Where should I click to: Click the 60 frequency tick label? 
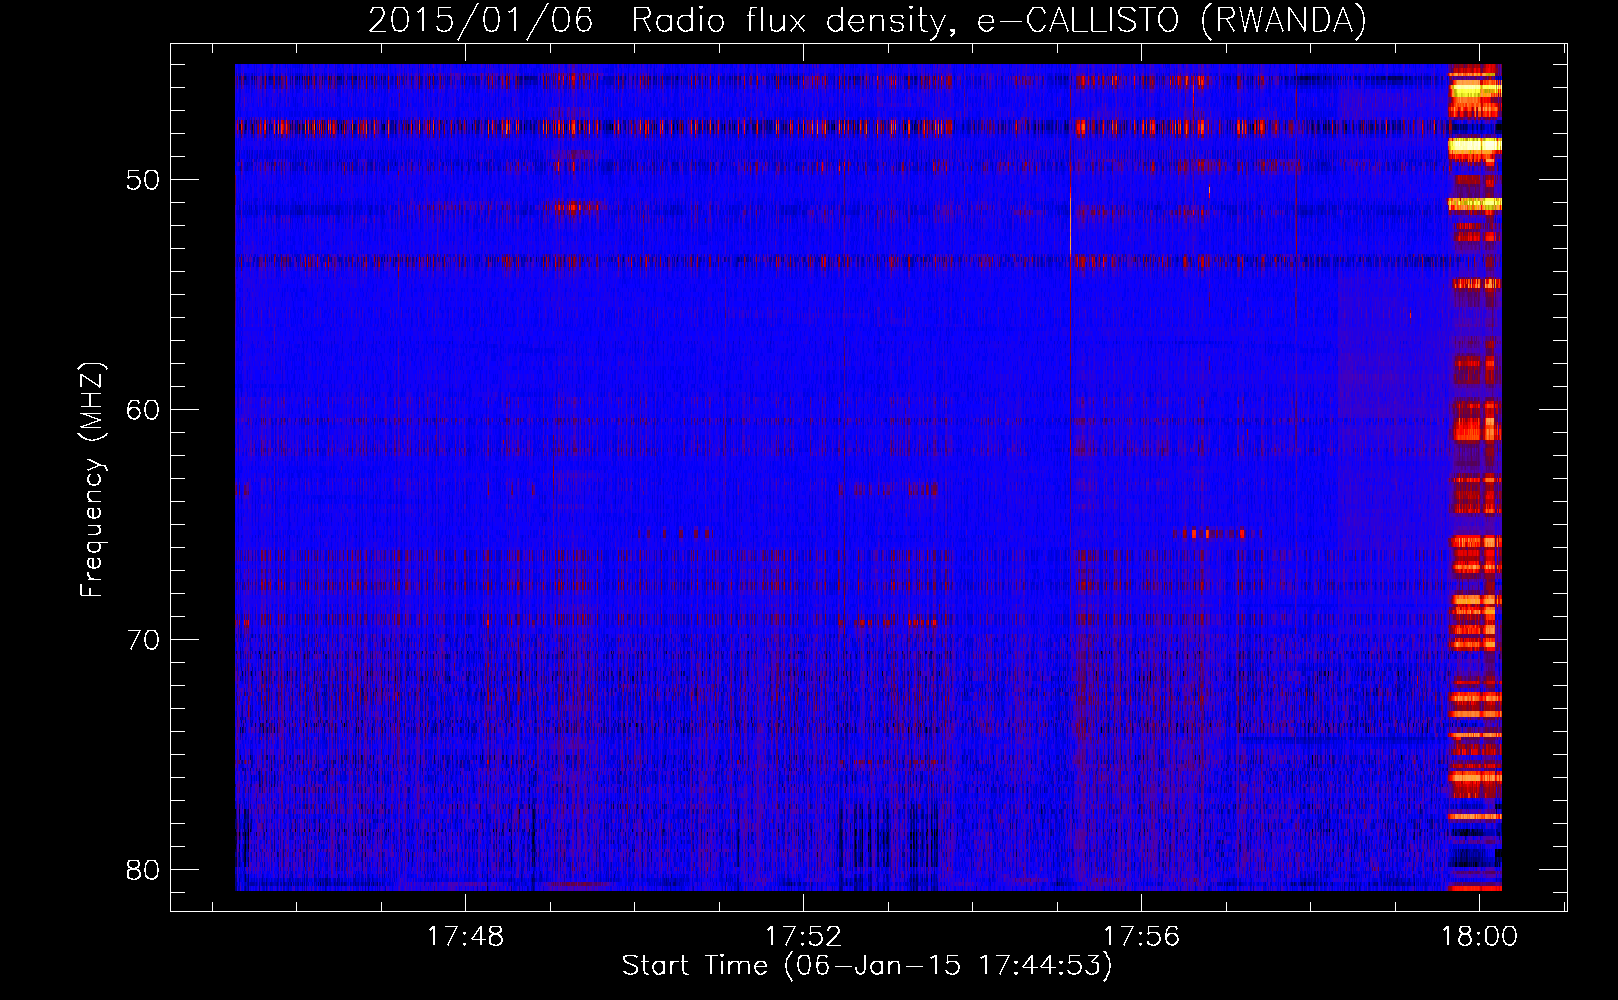(x=143, y=410)
